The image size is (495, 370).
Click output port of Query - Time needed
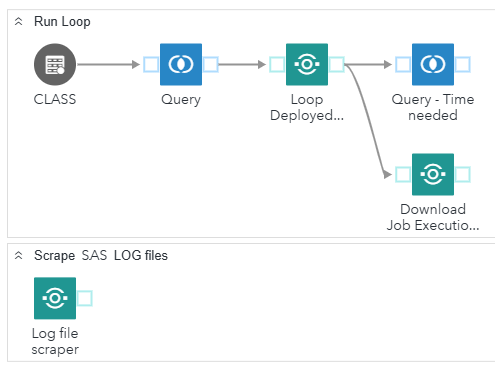tap(463, 64)
